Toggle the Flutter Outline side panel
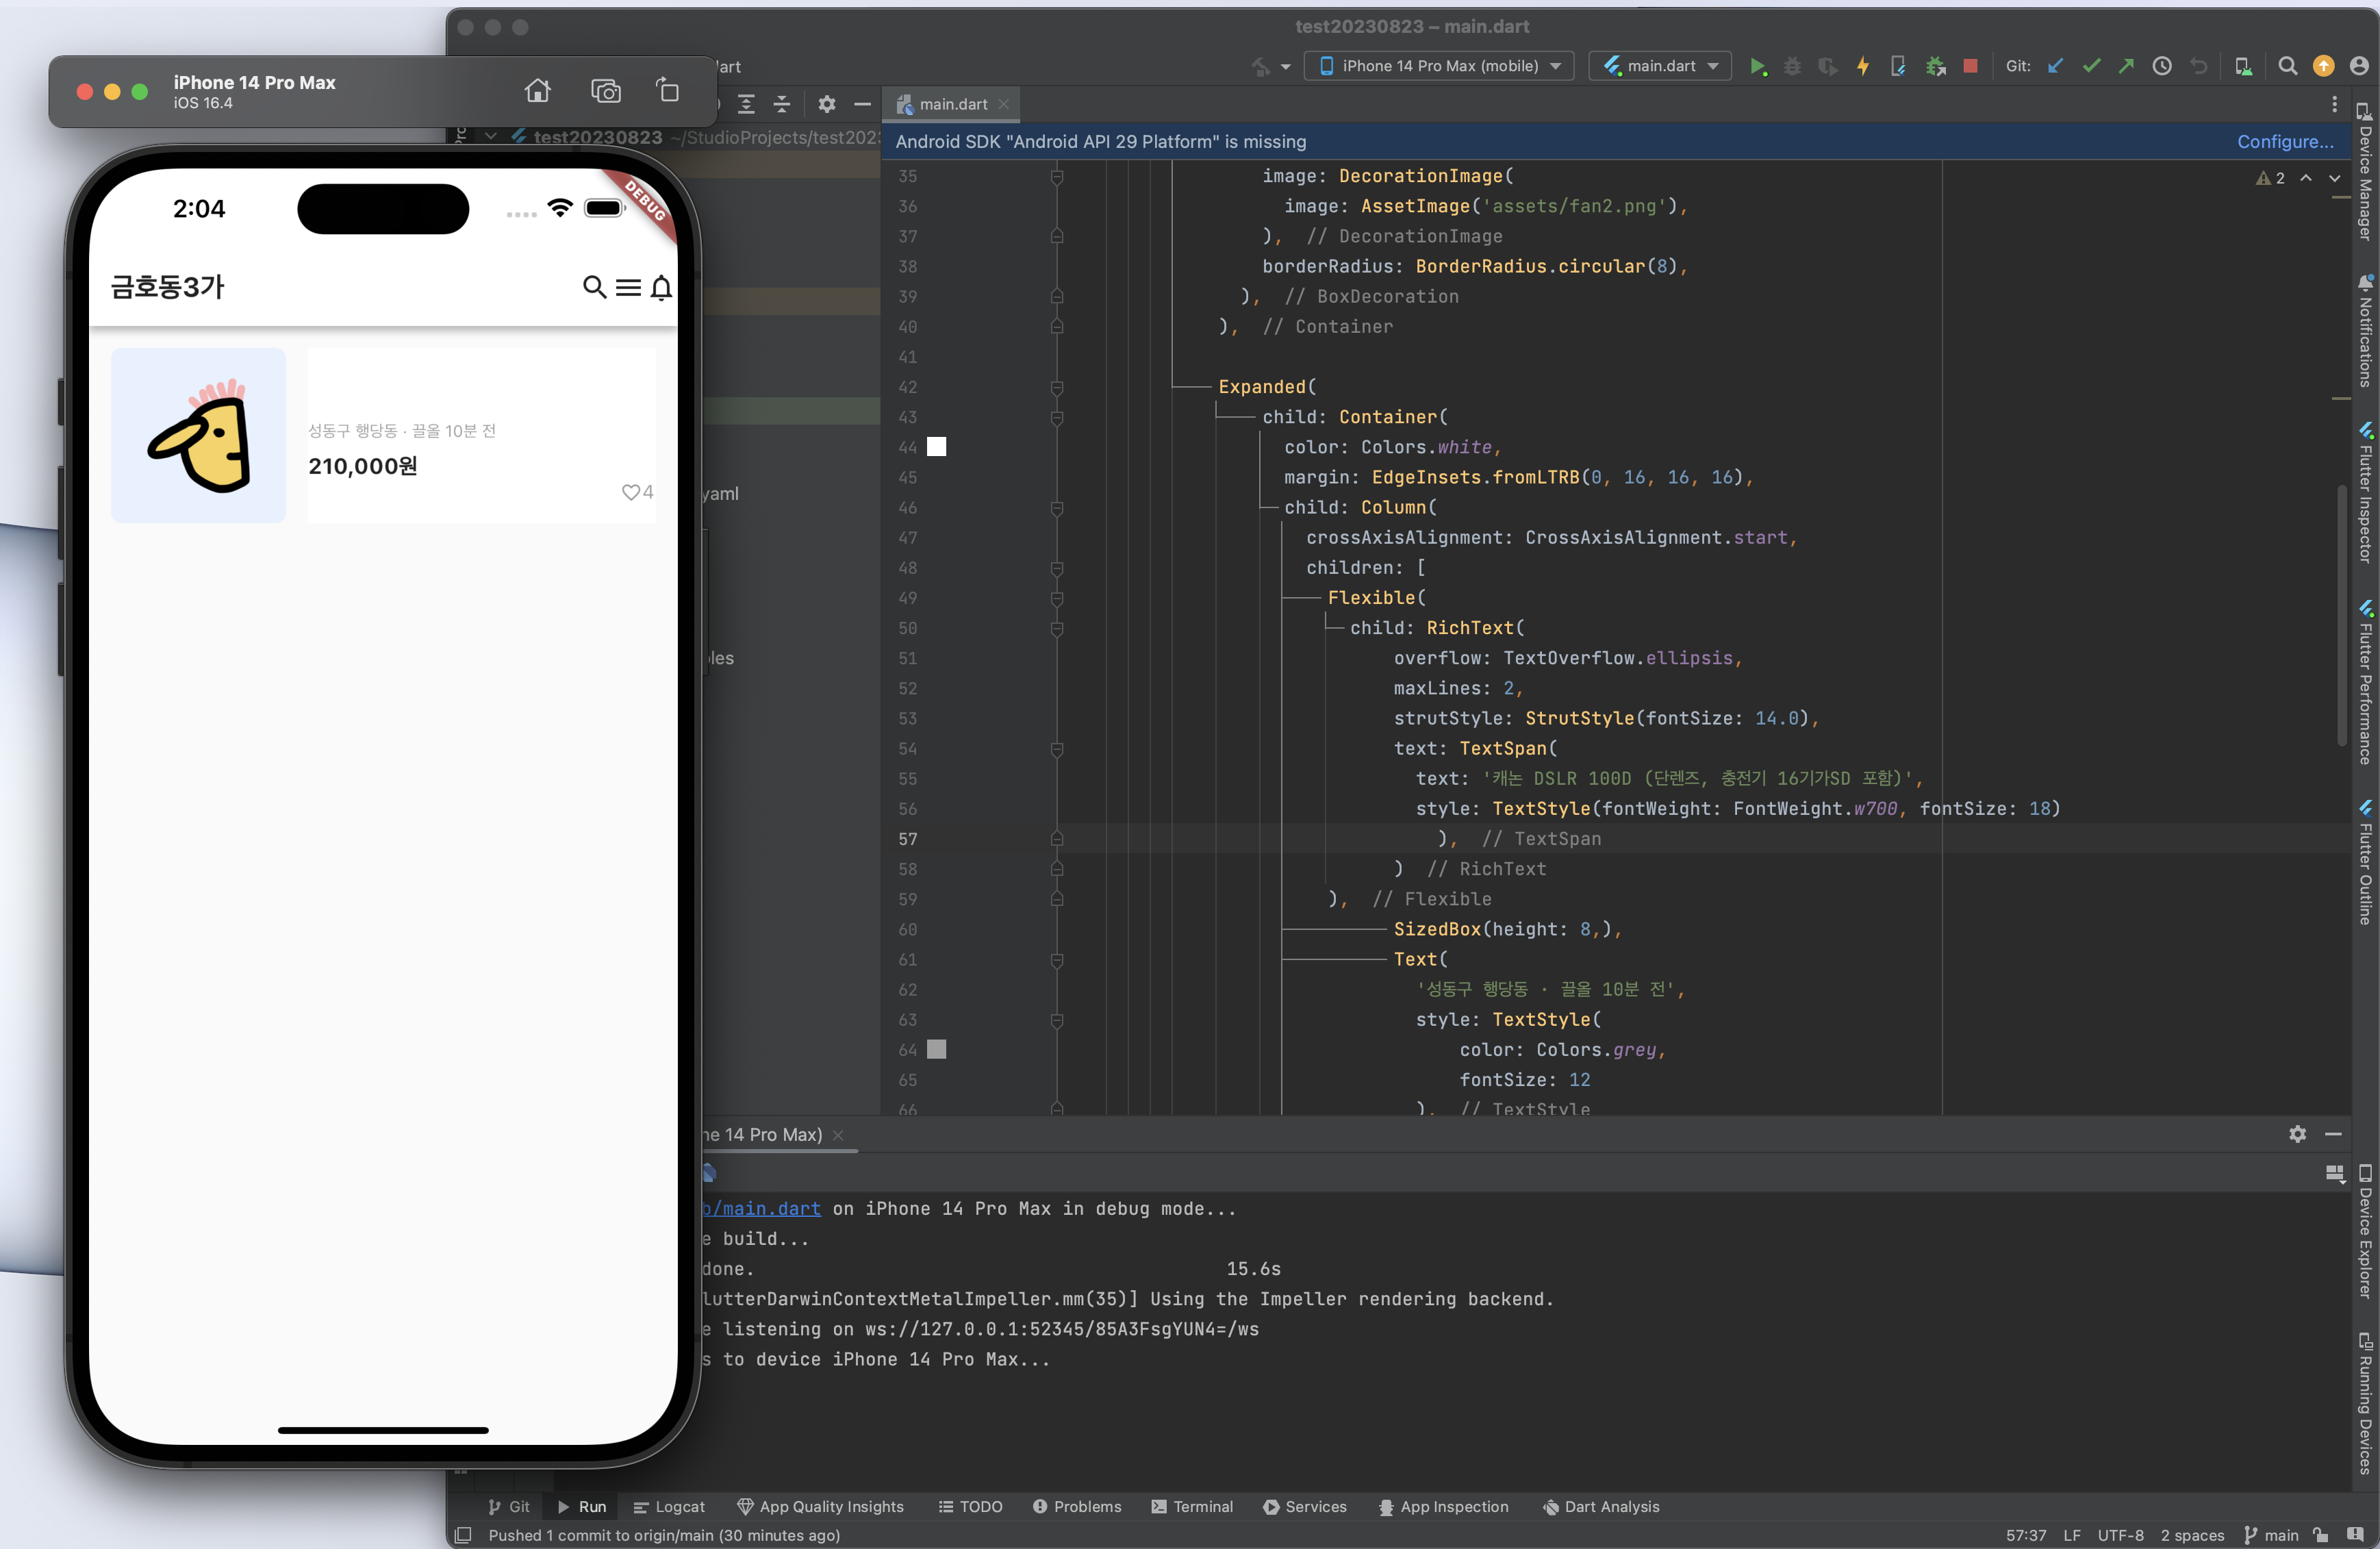Image resolution: width=2380 pixels, height=1549 pixels. tap(2365, 862)
